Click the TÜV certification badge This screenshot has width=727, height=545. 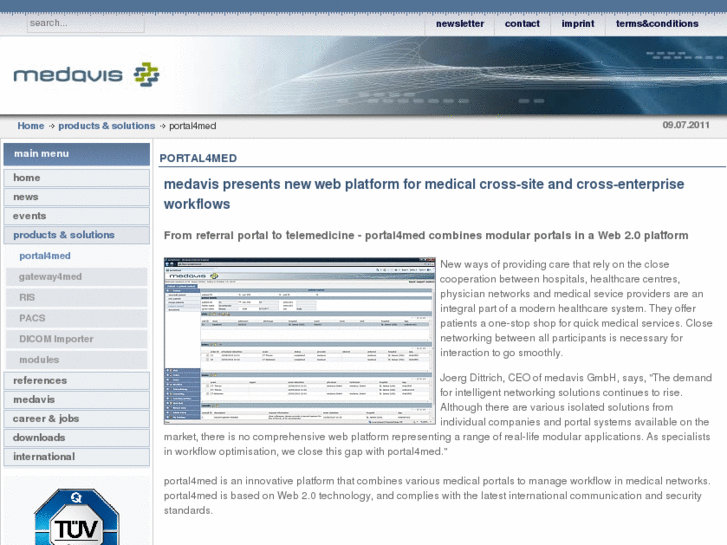pos(77,516)
